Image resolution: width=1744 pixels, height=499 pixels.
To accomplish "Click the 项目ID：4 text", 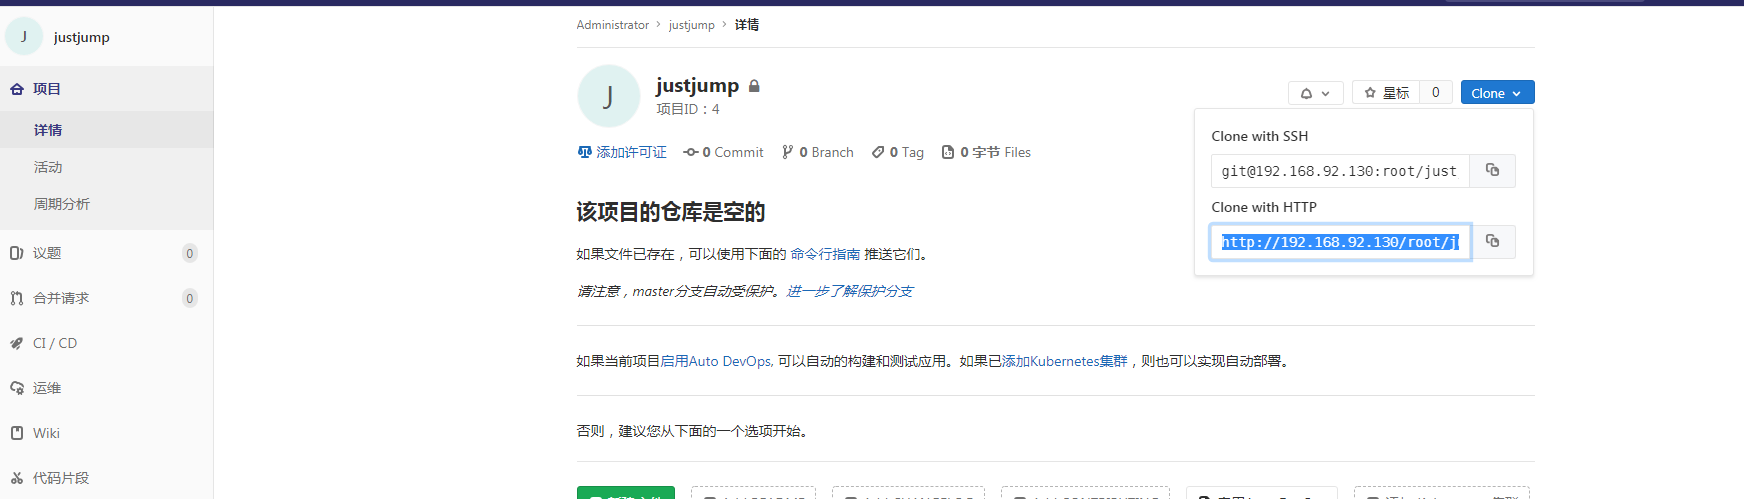I will coord(688,109).
